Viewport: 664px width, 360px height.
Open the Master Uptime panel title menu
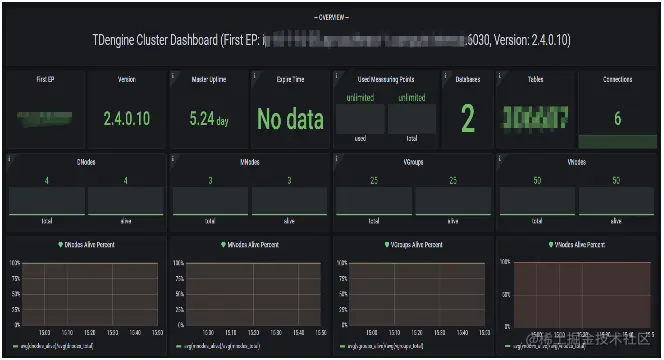(x=209, y=79)
